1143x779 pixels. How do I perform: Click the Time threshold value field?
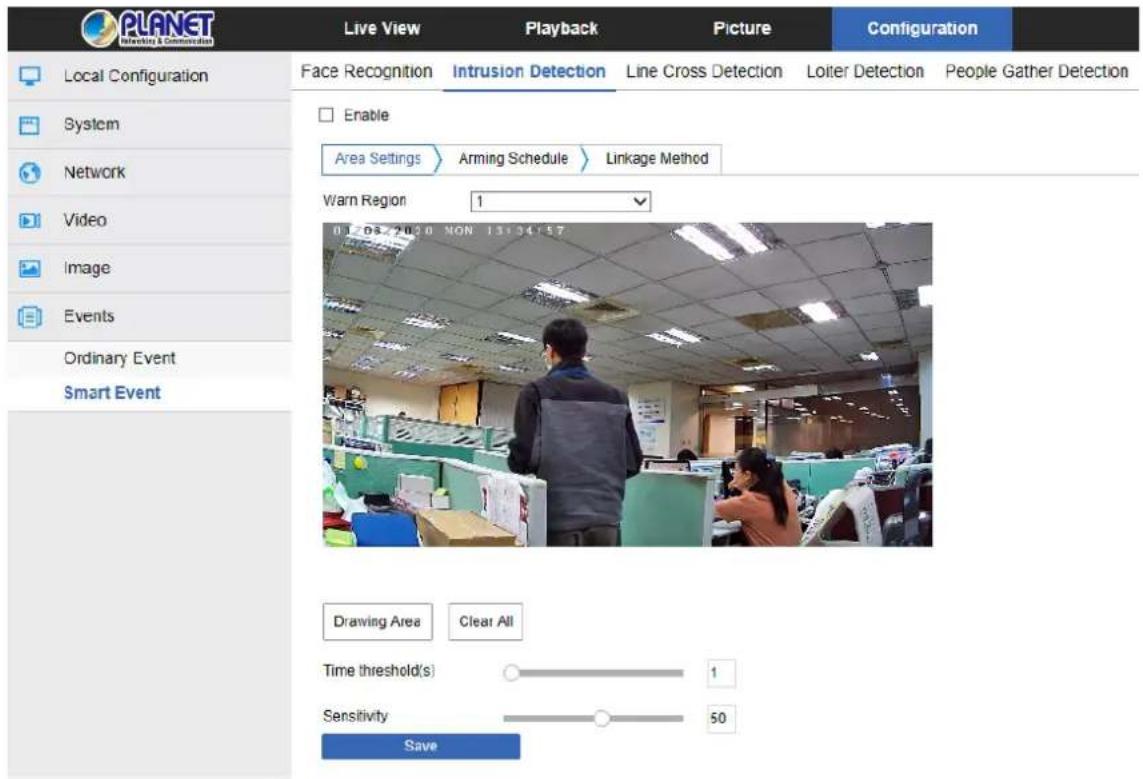pos(721,673)
